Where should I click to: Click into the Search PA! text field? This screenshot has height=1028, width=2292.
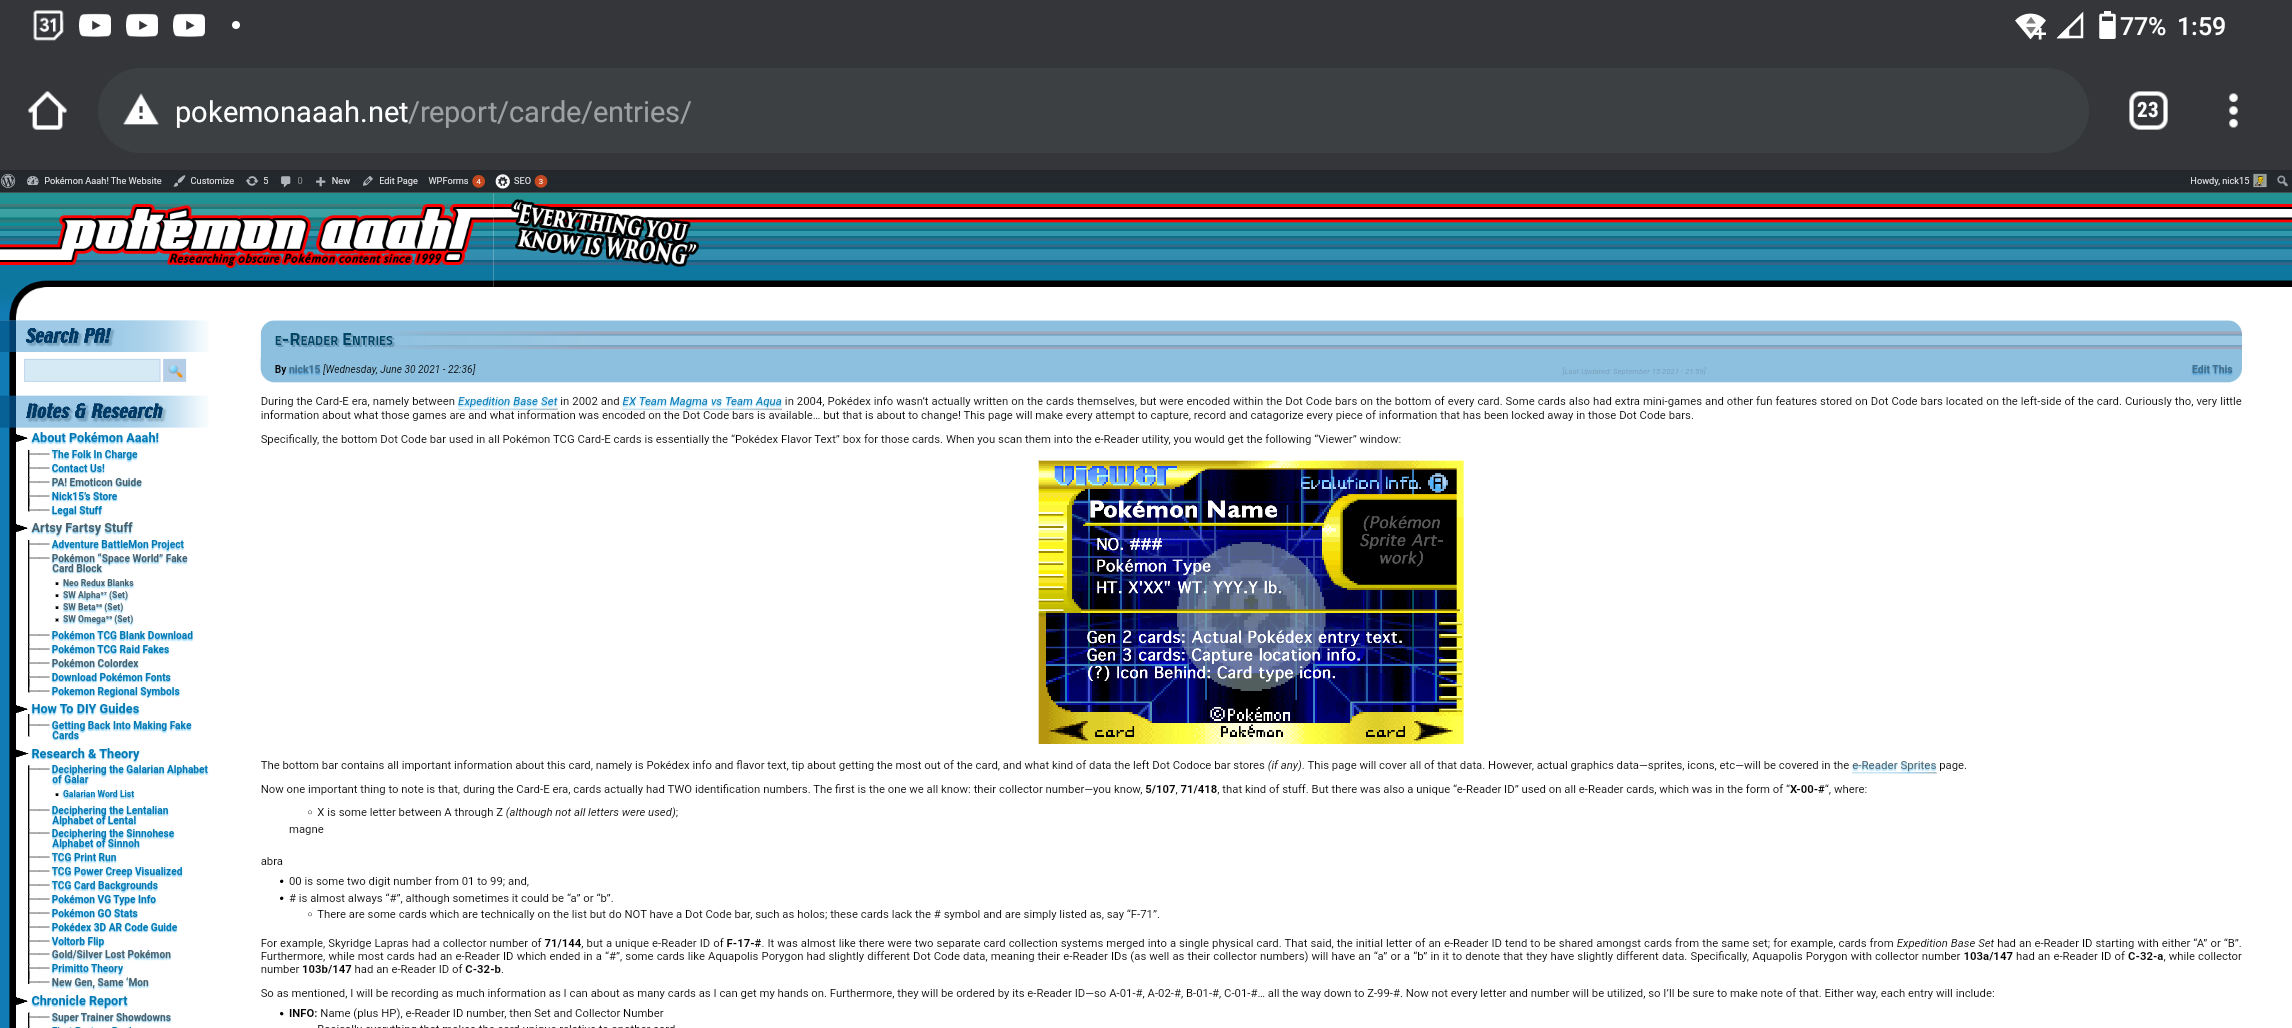pyautogui.click(x=92, y=371)
